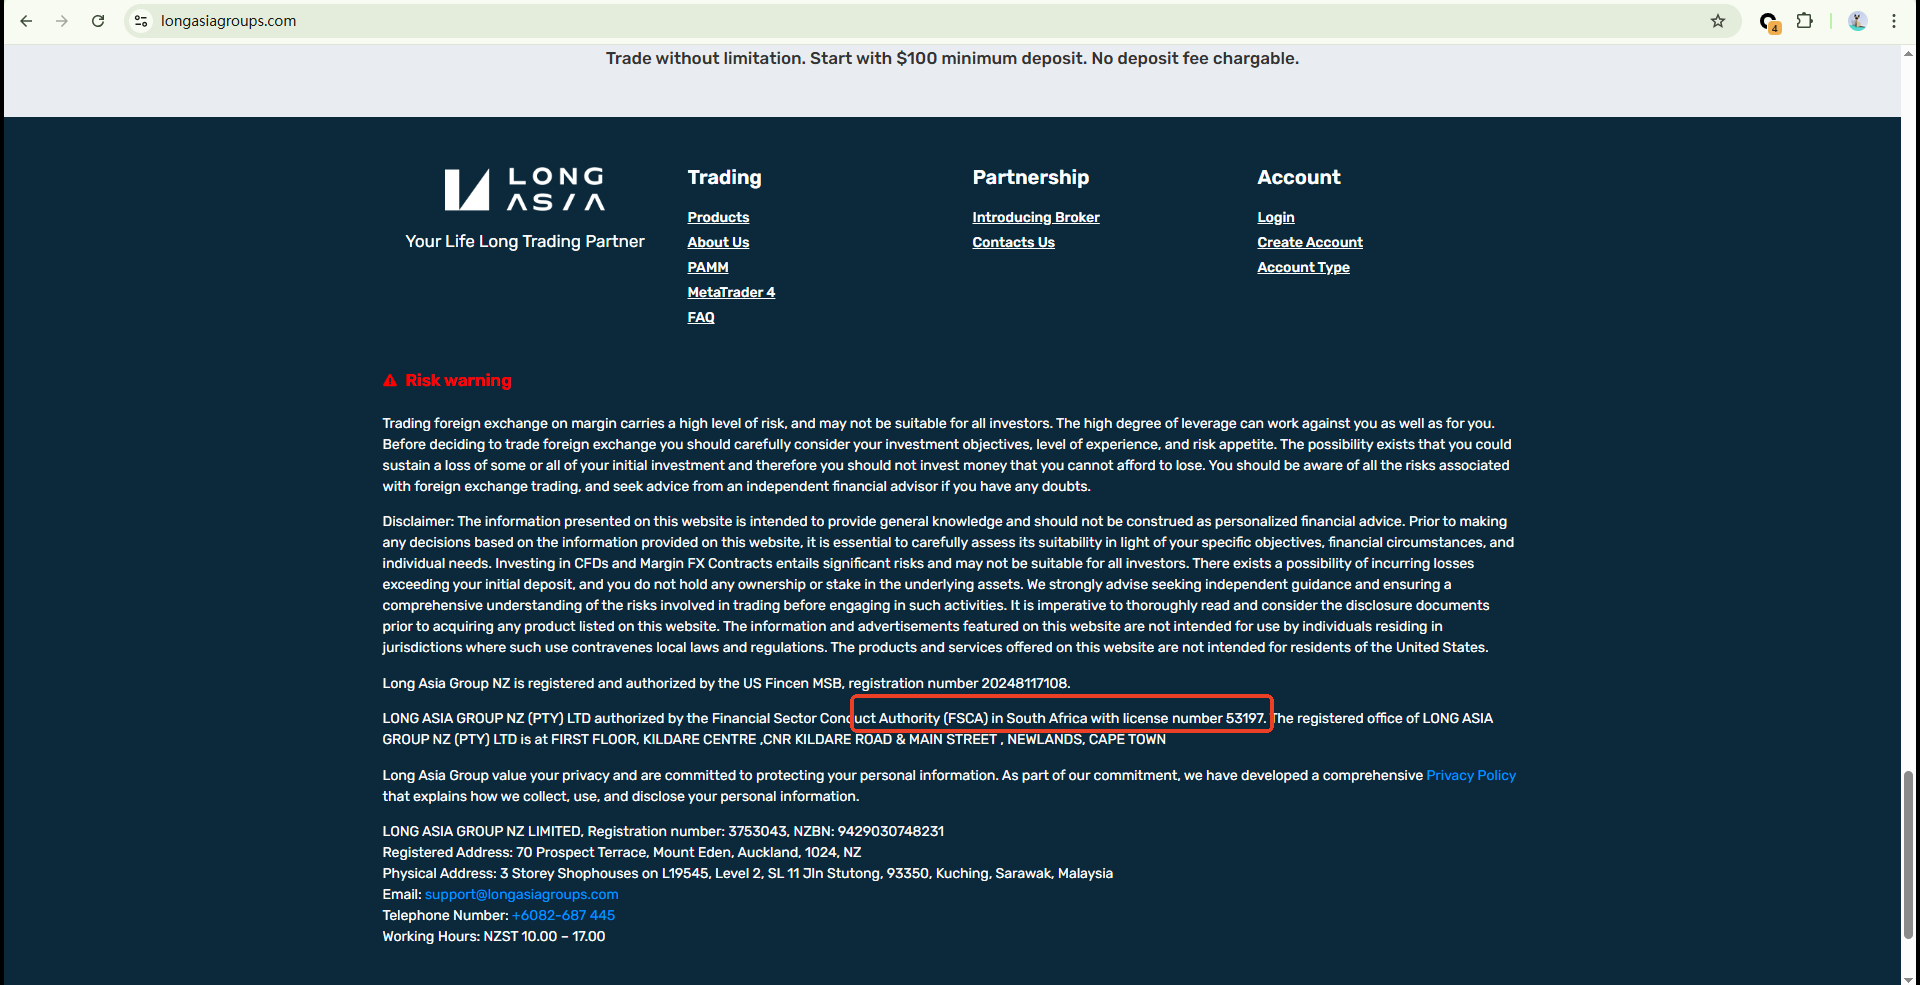Open the Create Account link
1920x985 pixels.
tap(1310, 242)
